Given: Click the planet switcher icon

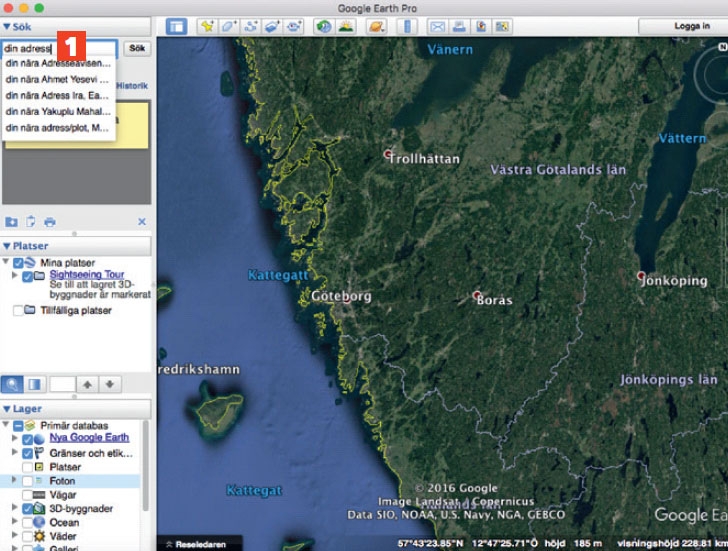Looking at the screenshot, I should [x=376, y=26].
